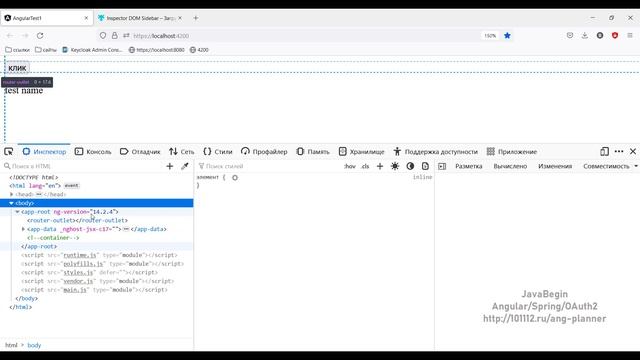The width and height of the screenshot is (640, 360).
Task: Open the Память tab
Action: 313,151
